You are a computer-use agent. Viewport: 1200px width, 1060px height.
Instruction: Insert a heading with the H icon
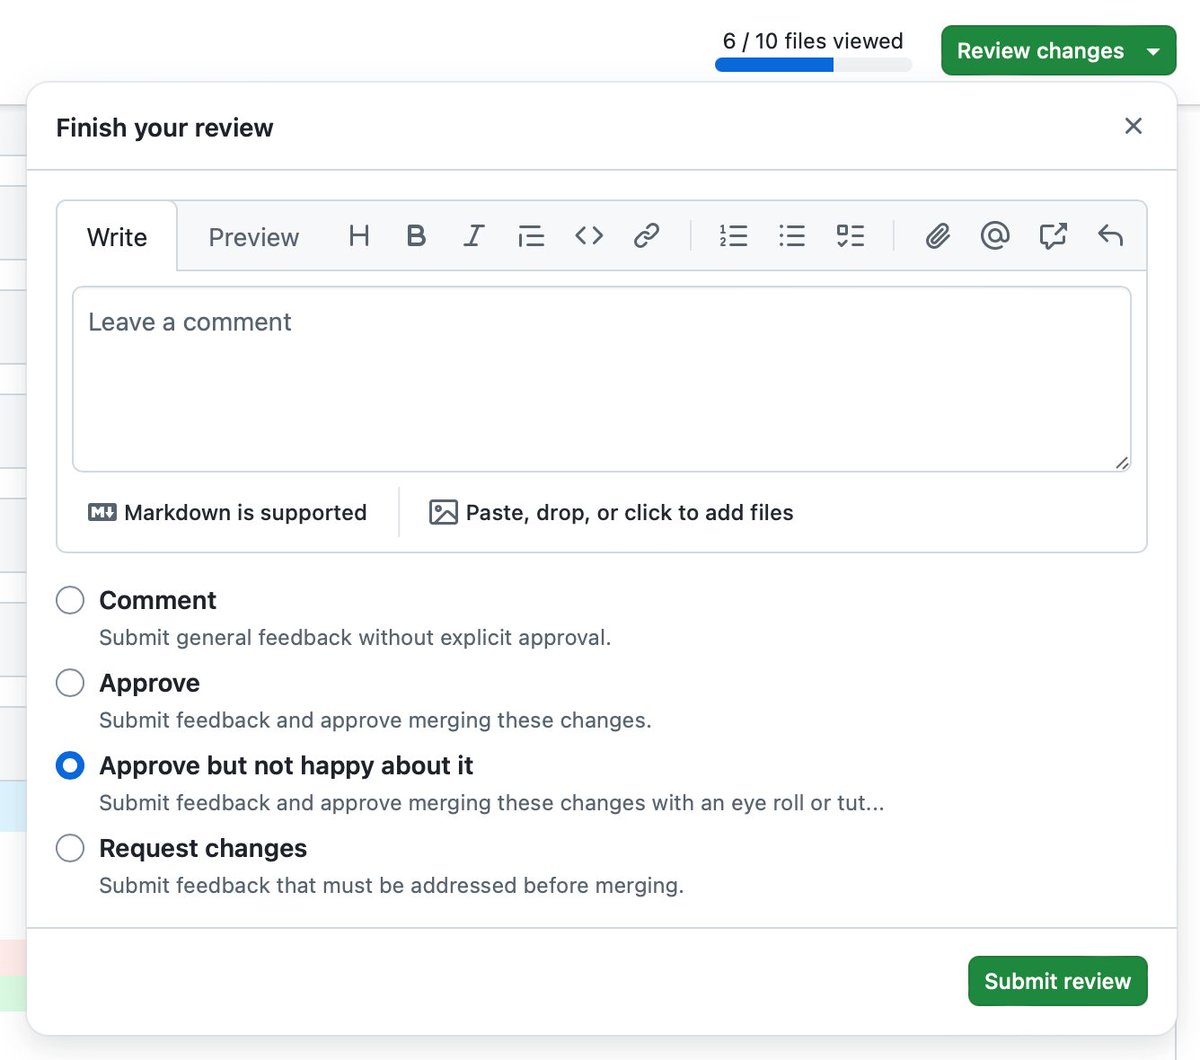click(359, 236)
